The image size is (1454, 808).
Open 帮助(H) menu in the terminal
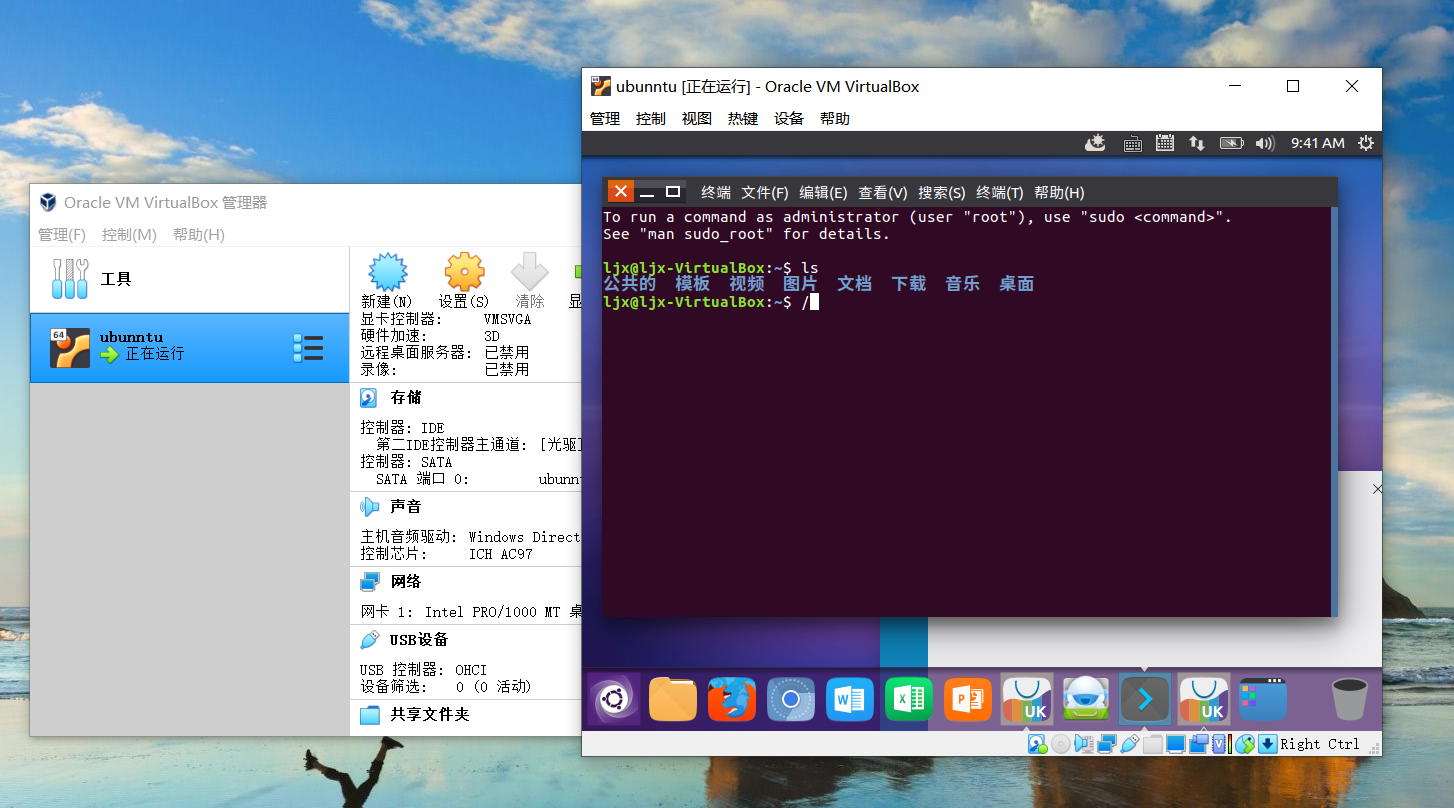pos(1059,192)
